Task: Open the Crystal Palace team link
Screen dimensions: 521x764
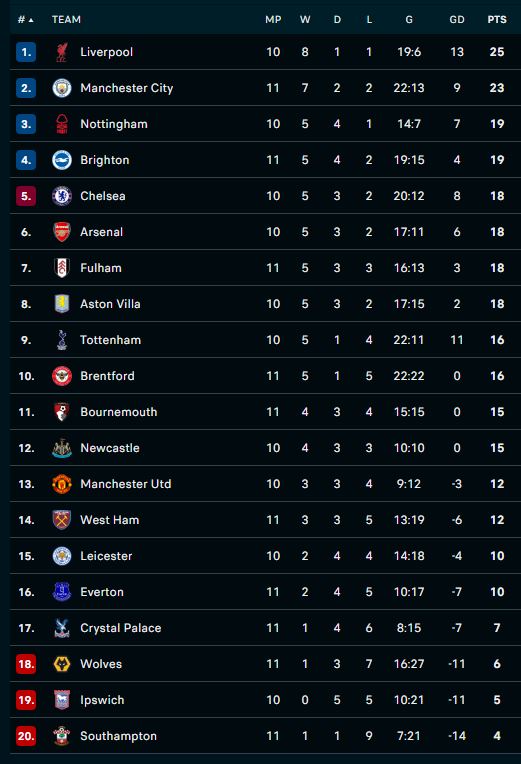Action: tap(120, 628)
